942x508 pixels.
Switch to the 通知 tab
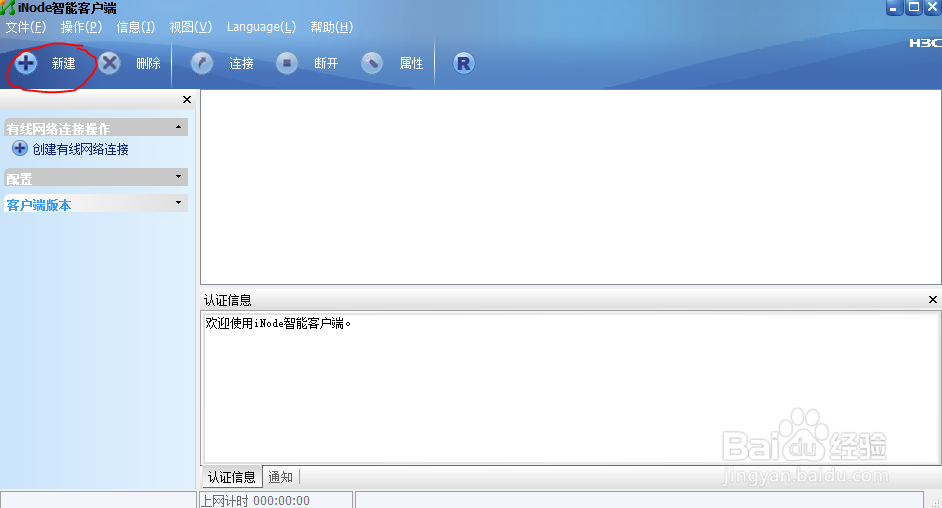(x=281, y=477)
